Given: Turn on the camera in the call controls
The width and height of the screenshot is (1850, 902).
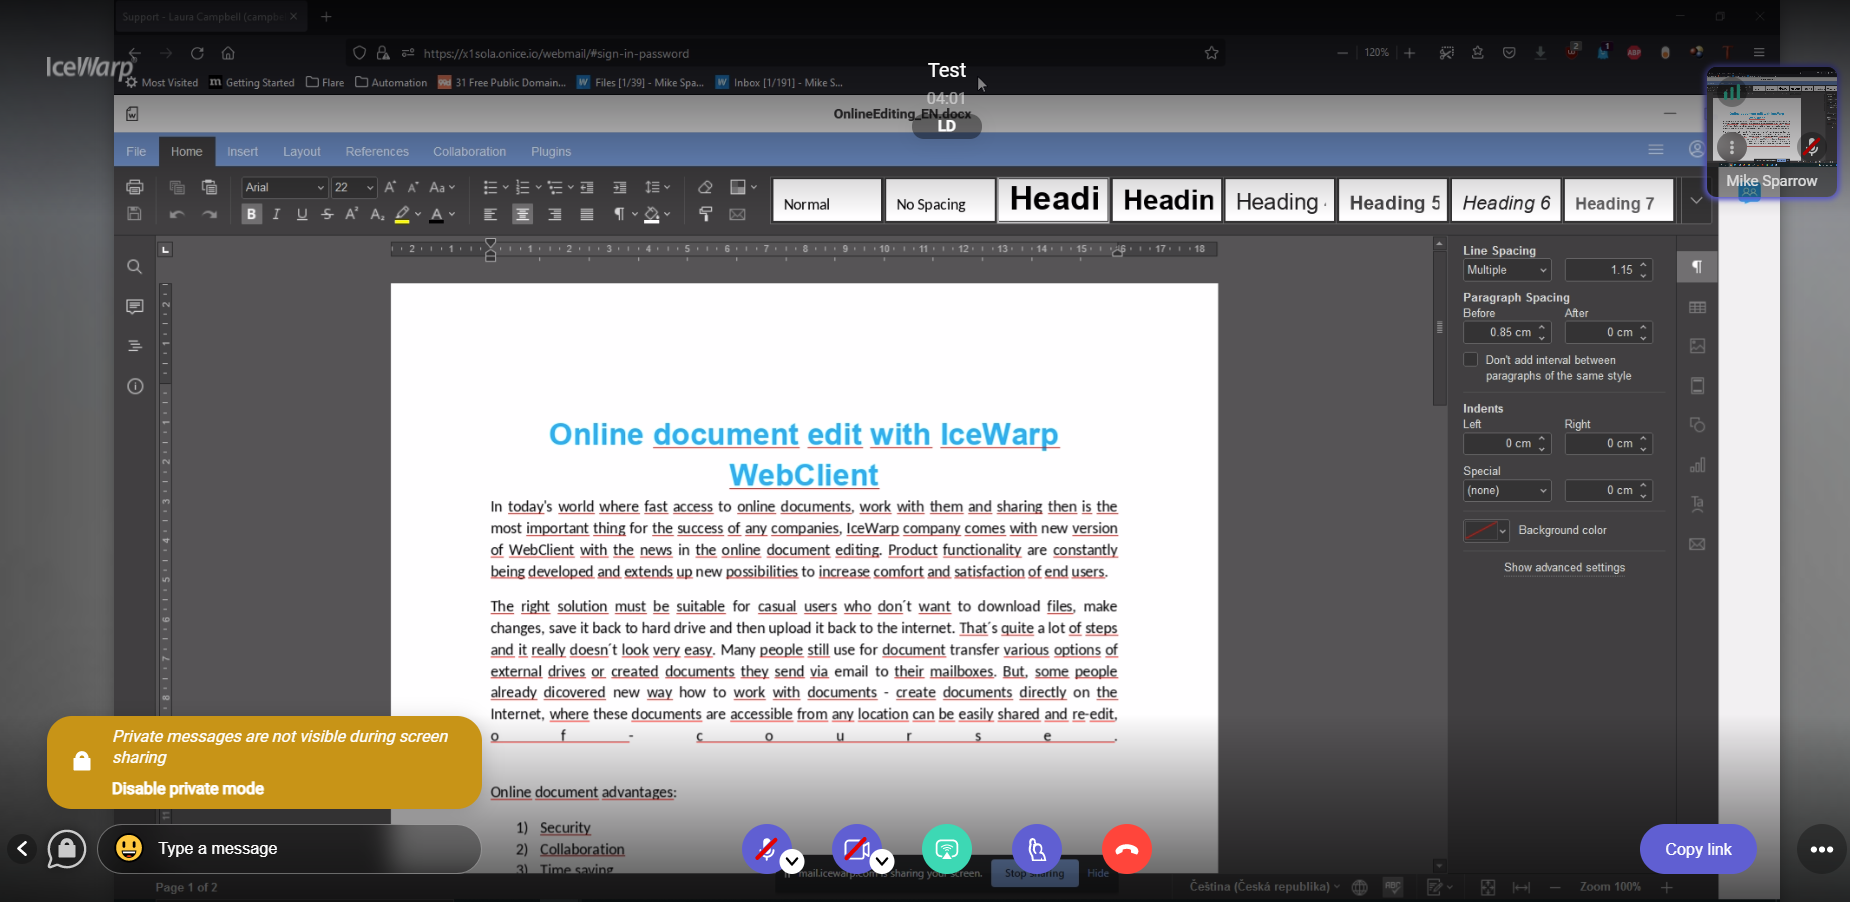Looking at the screenshot, I should (856, 849).
